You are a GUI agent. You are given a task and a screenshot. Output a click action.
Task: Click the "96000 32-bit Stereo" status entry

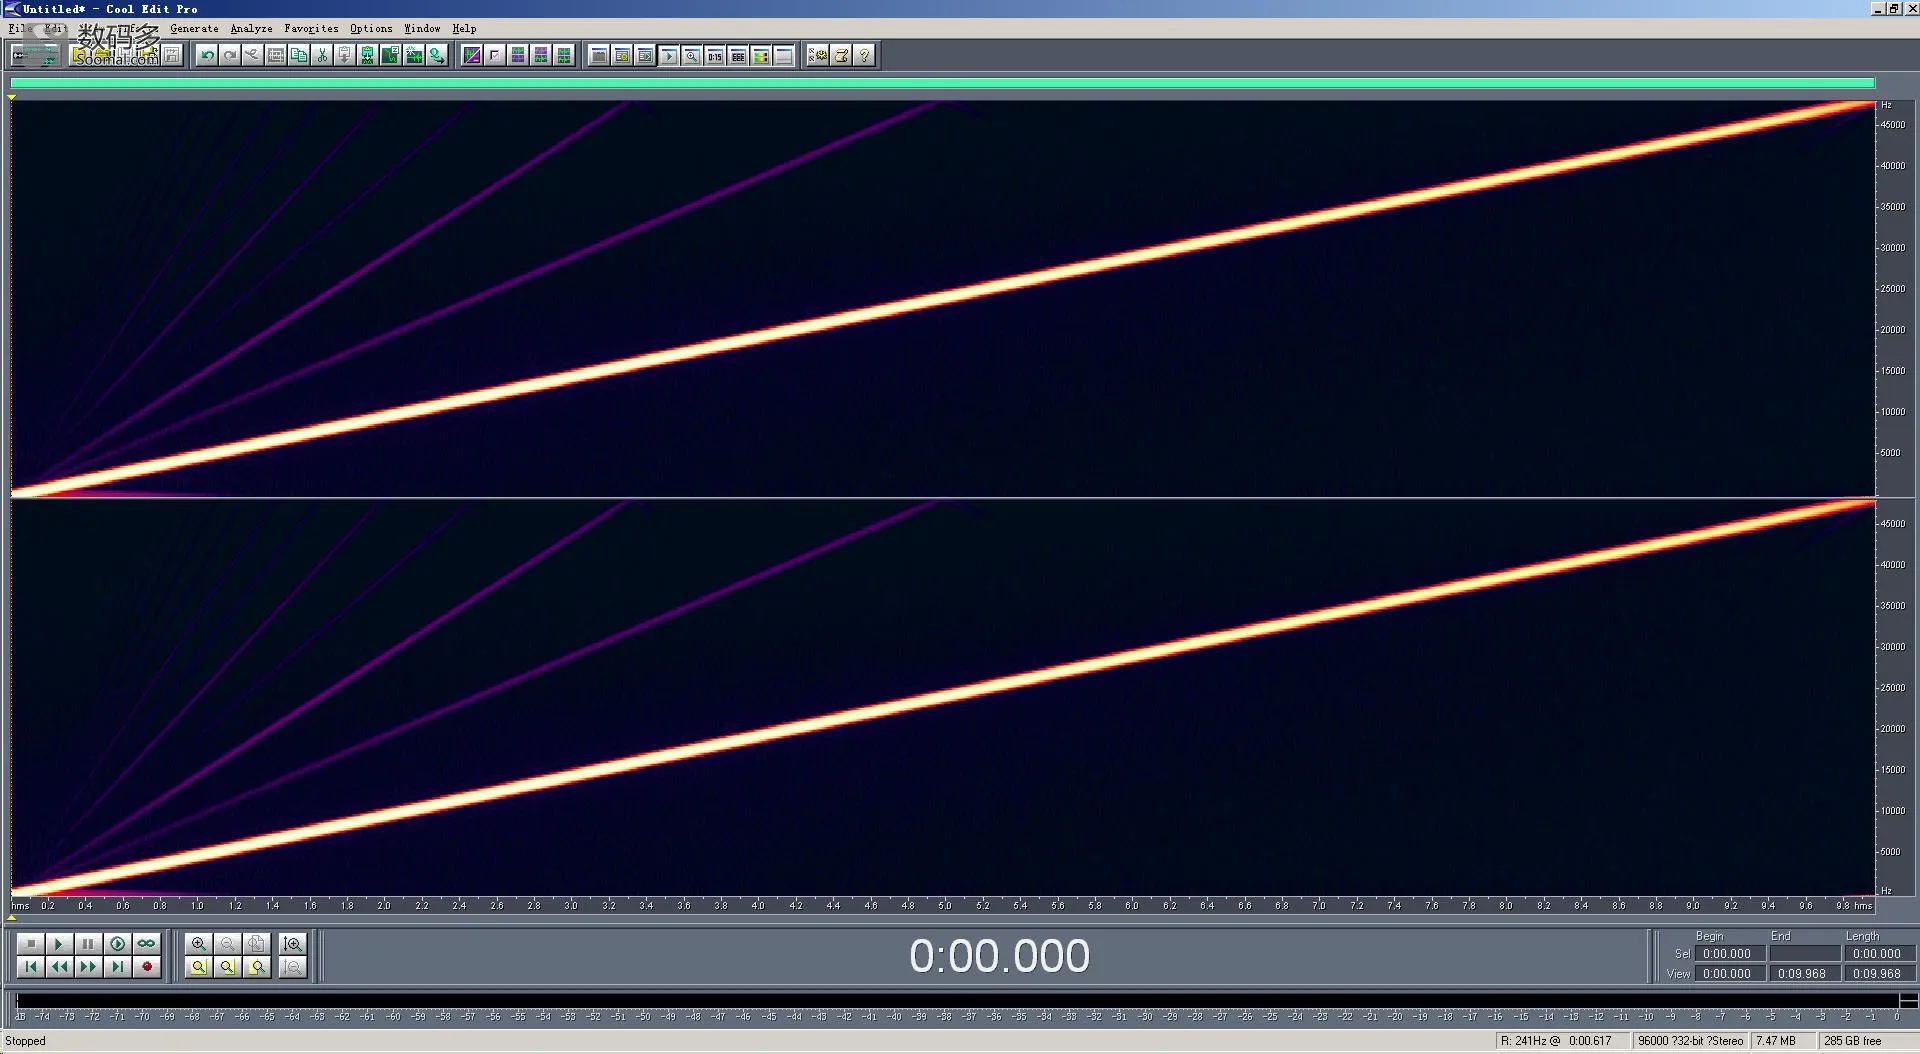point(1690,1041)
